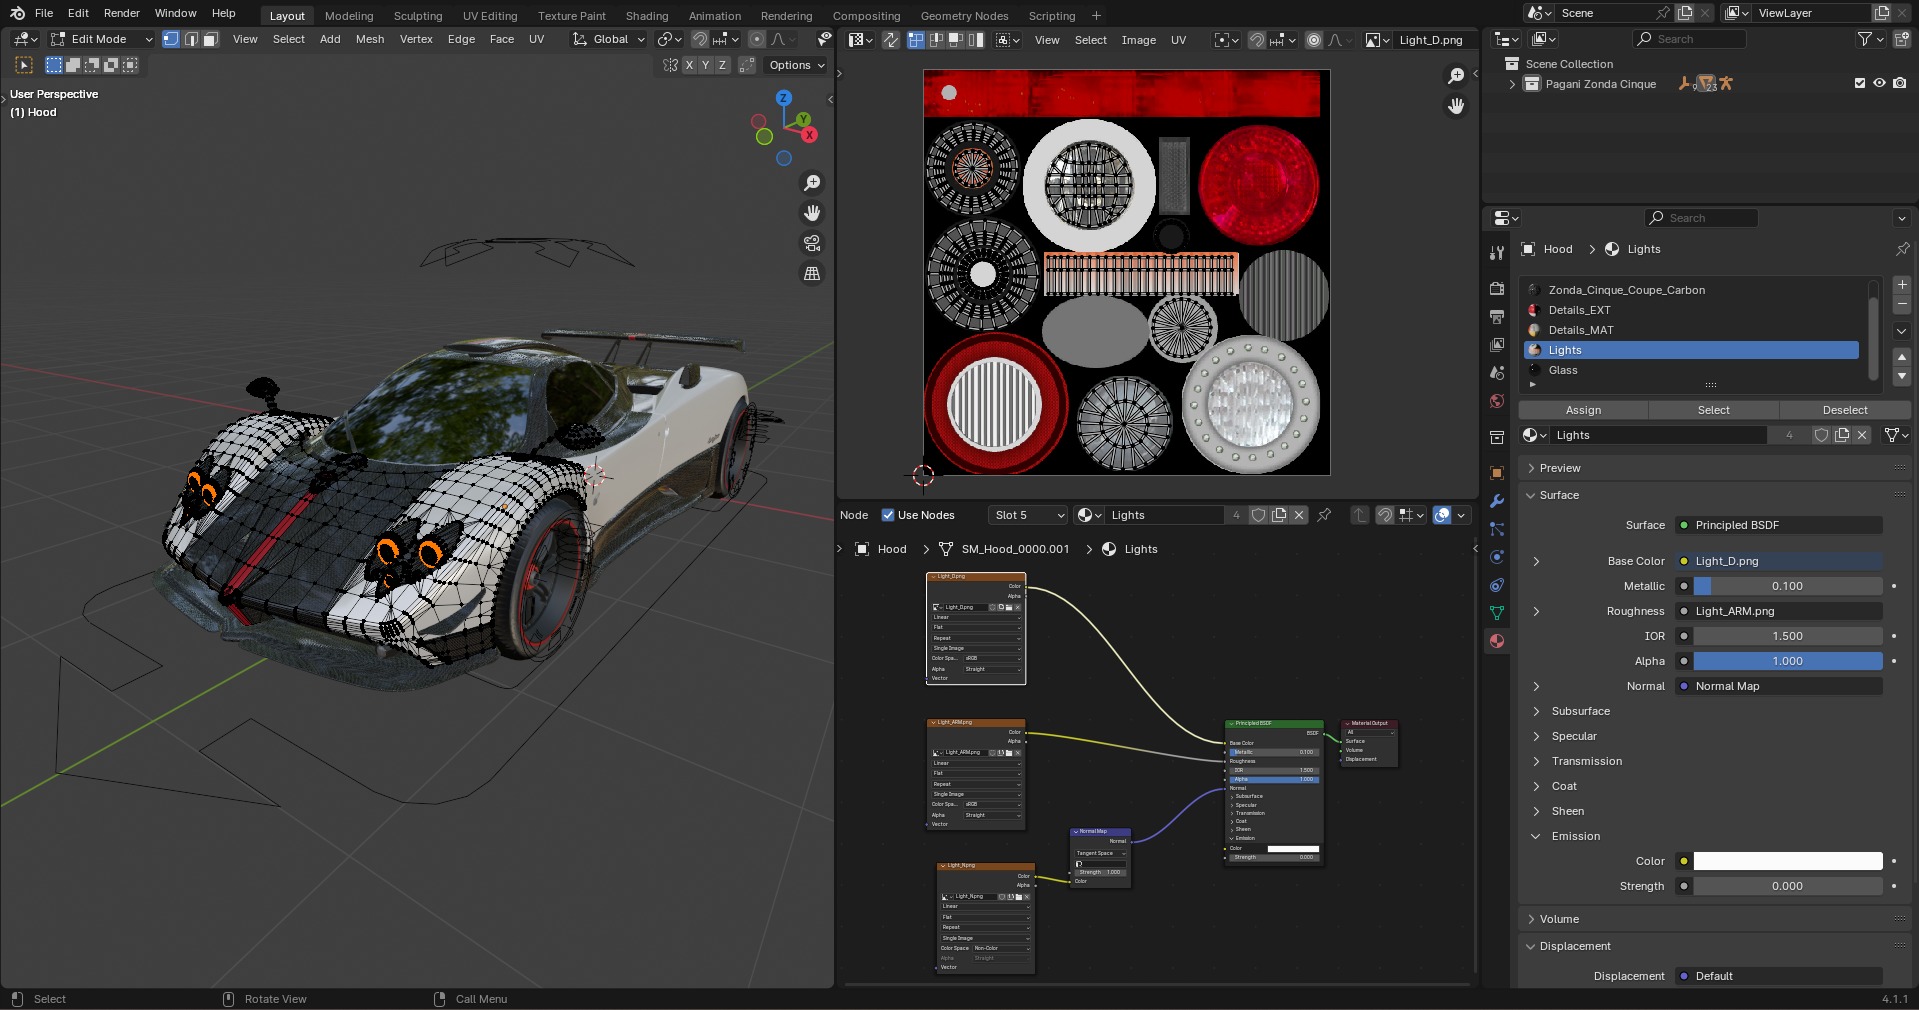
Task: Open the Modifiers properties tab
Action: tap(1496, 501)
